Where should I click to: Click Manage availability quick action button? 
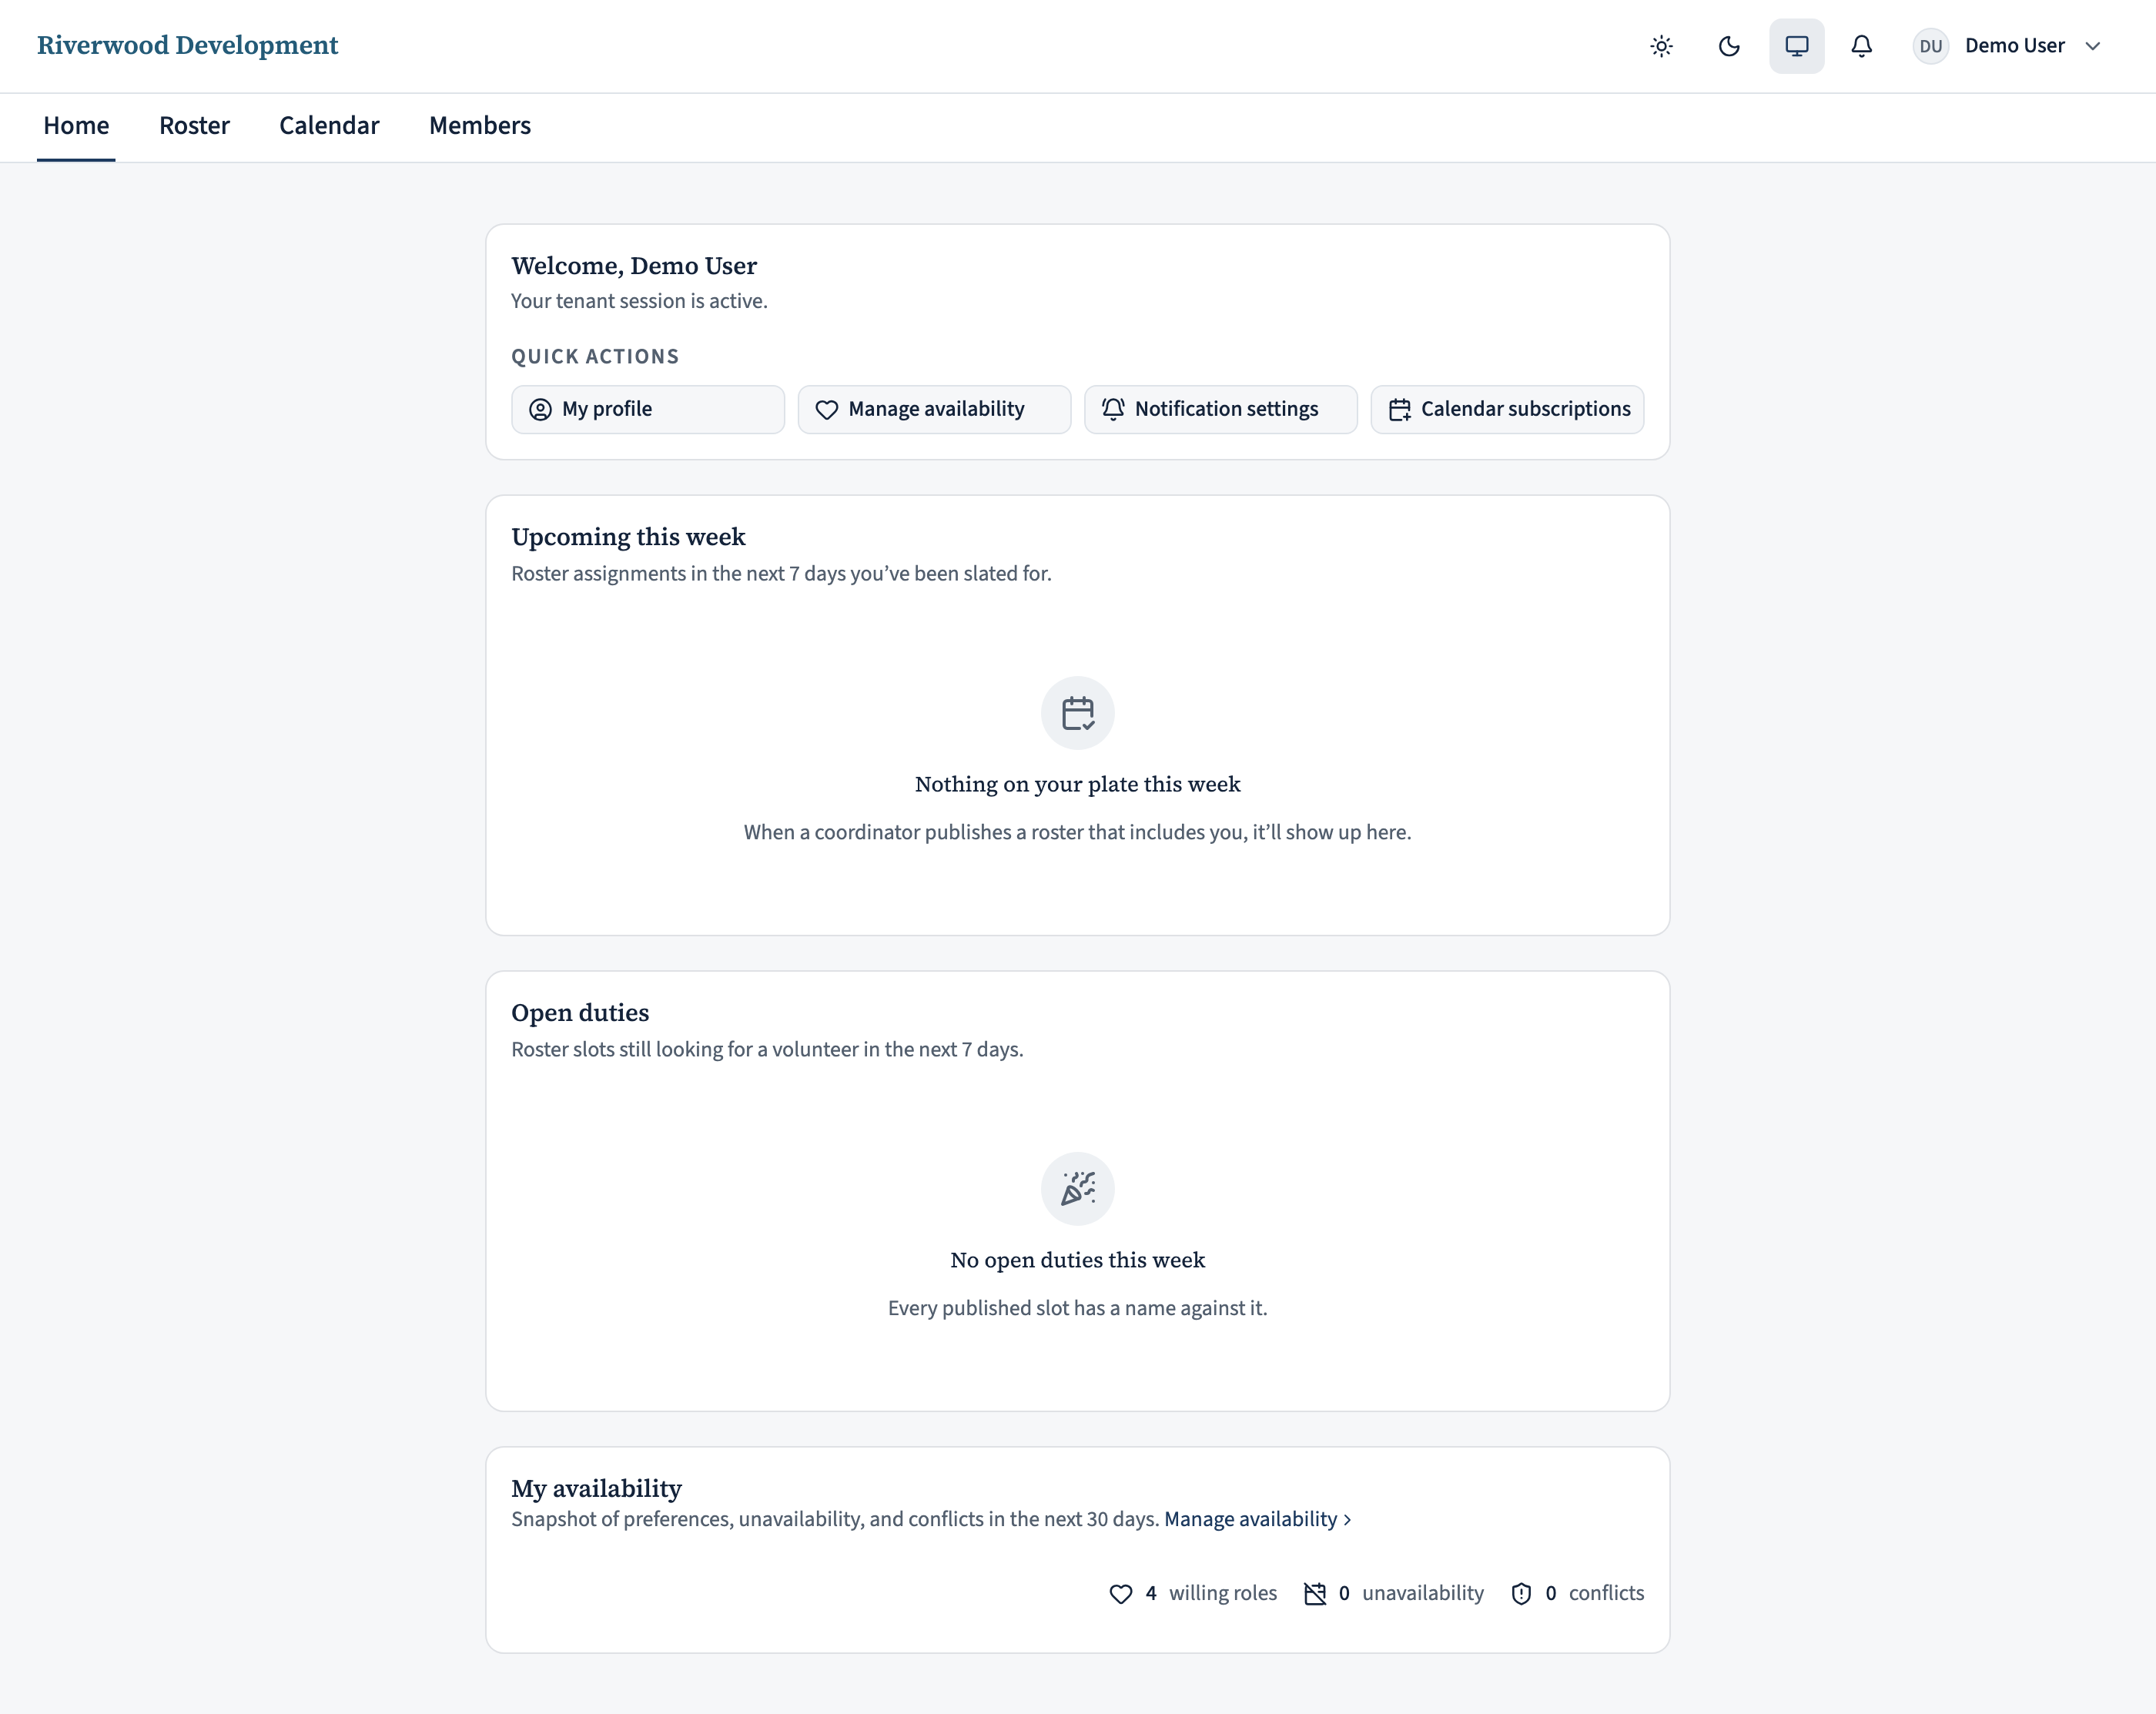point(934,409)
